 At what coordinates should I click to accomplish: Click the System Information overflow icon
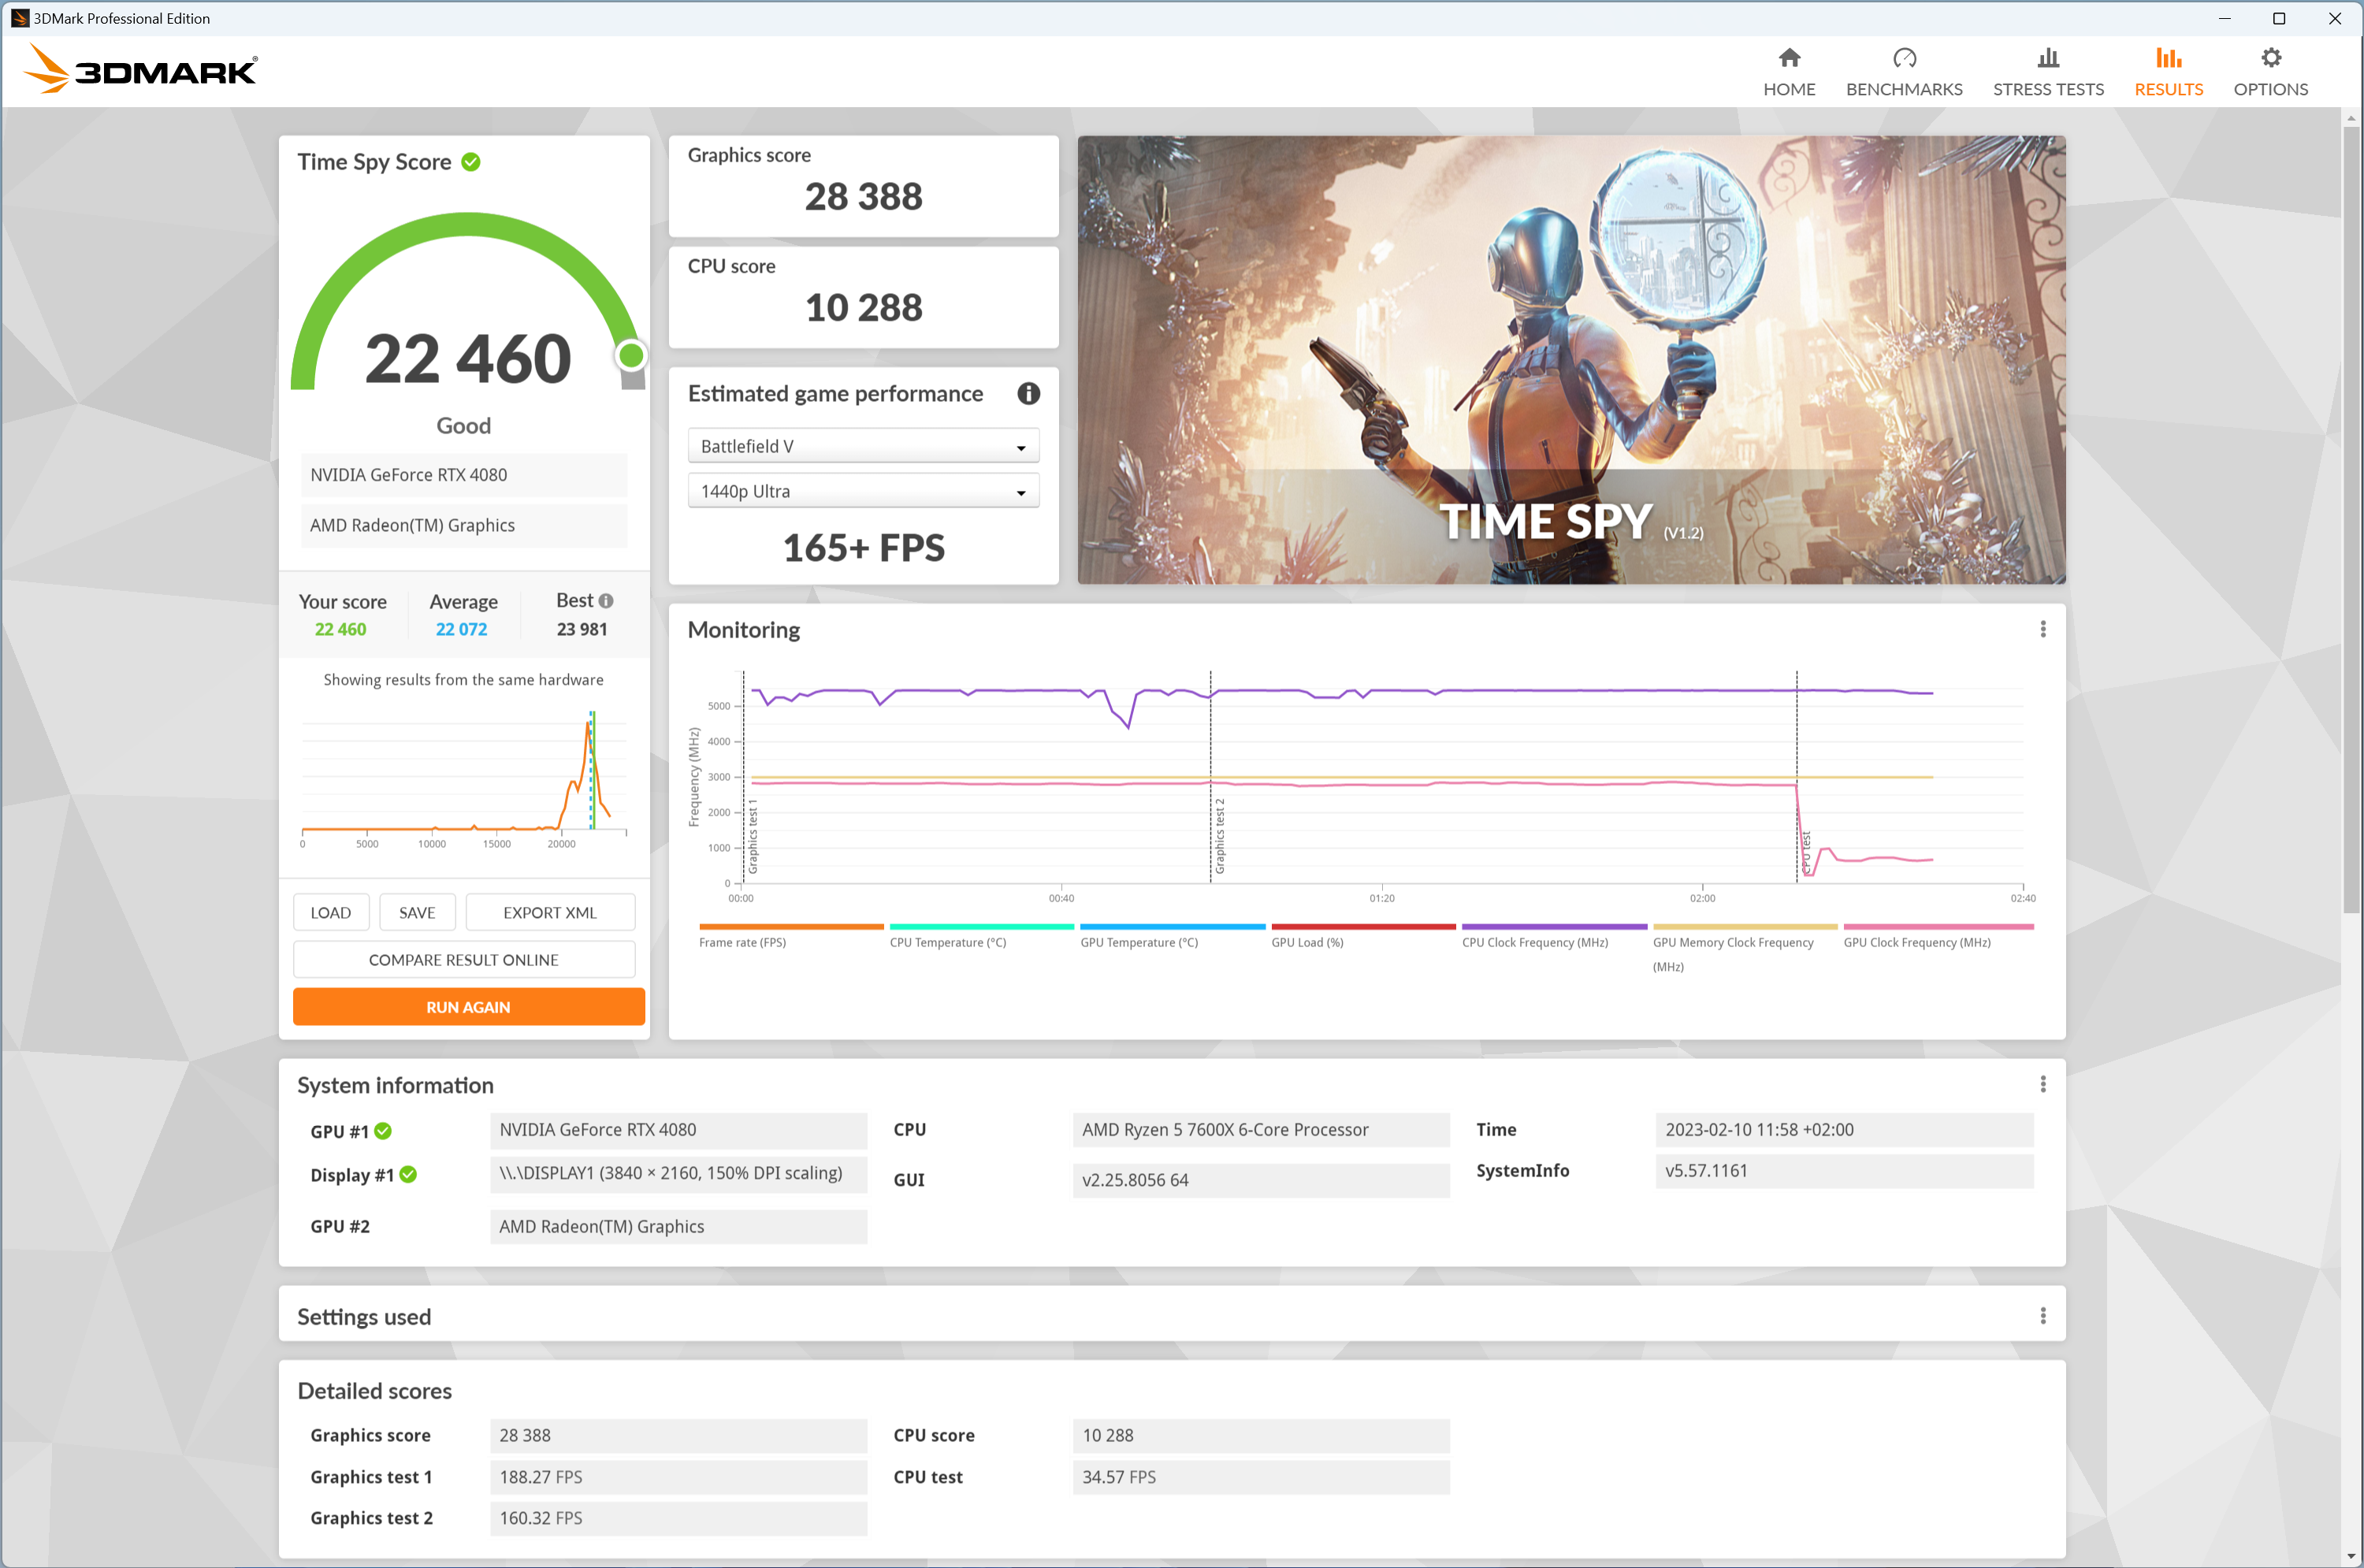[2044, 1083]
